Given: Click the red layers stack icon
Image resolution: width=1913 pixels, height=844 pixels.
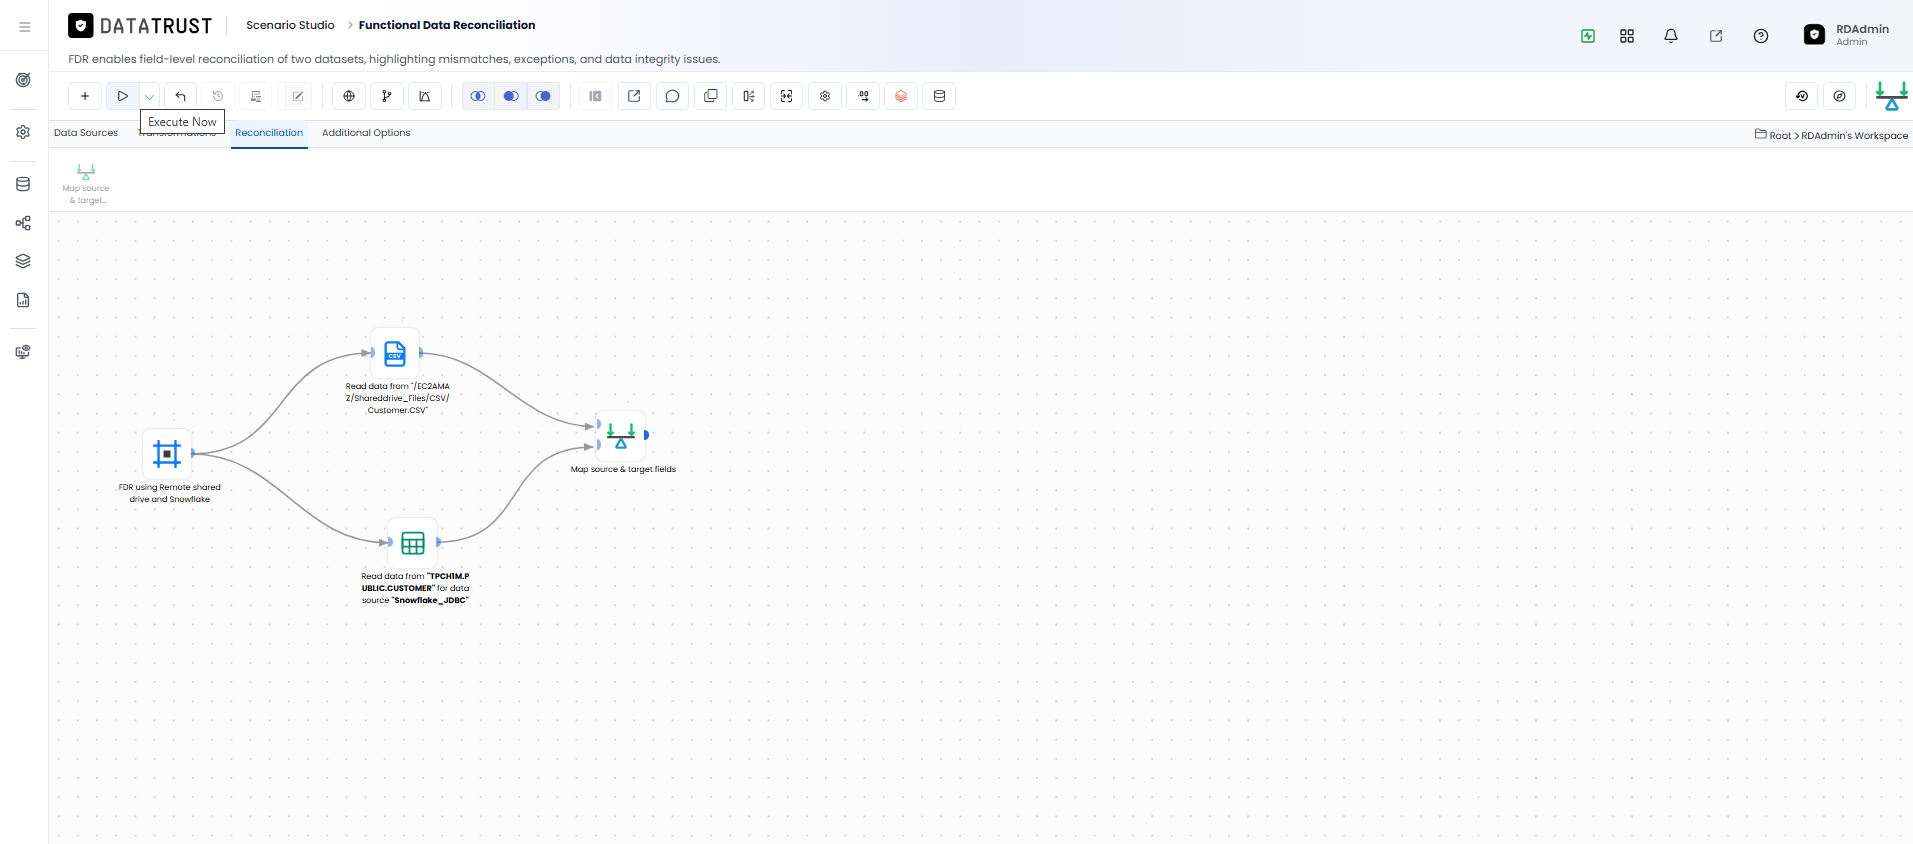Looking at the screenshot, I should click(901, 96).
